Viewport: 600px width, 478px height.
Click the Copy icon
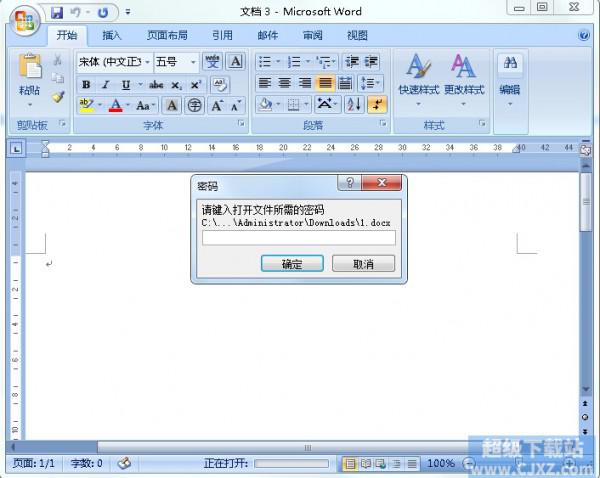[58, 78]
